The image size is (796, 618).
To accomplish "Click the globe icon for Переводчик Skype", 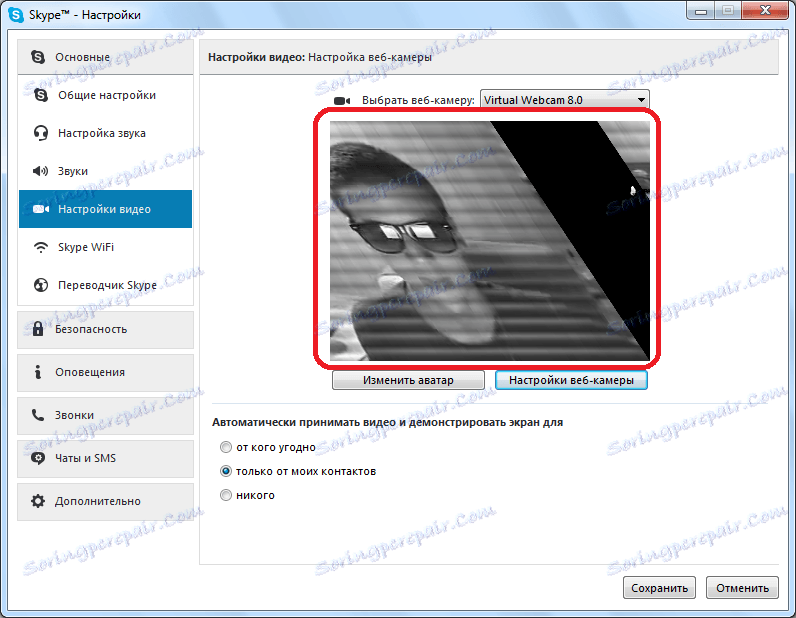I will tap(41, 285).
